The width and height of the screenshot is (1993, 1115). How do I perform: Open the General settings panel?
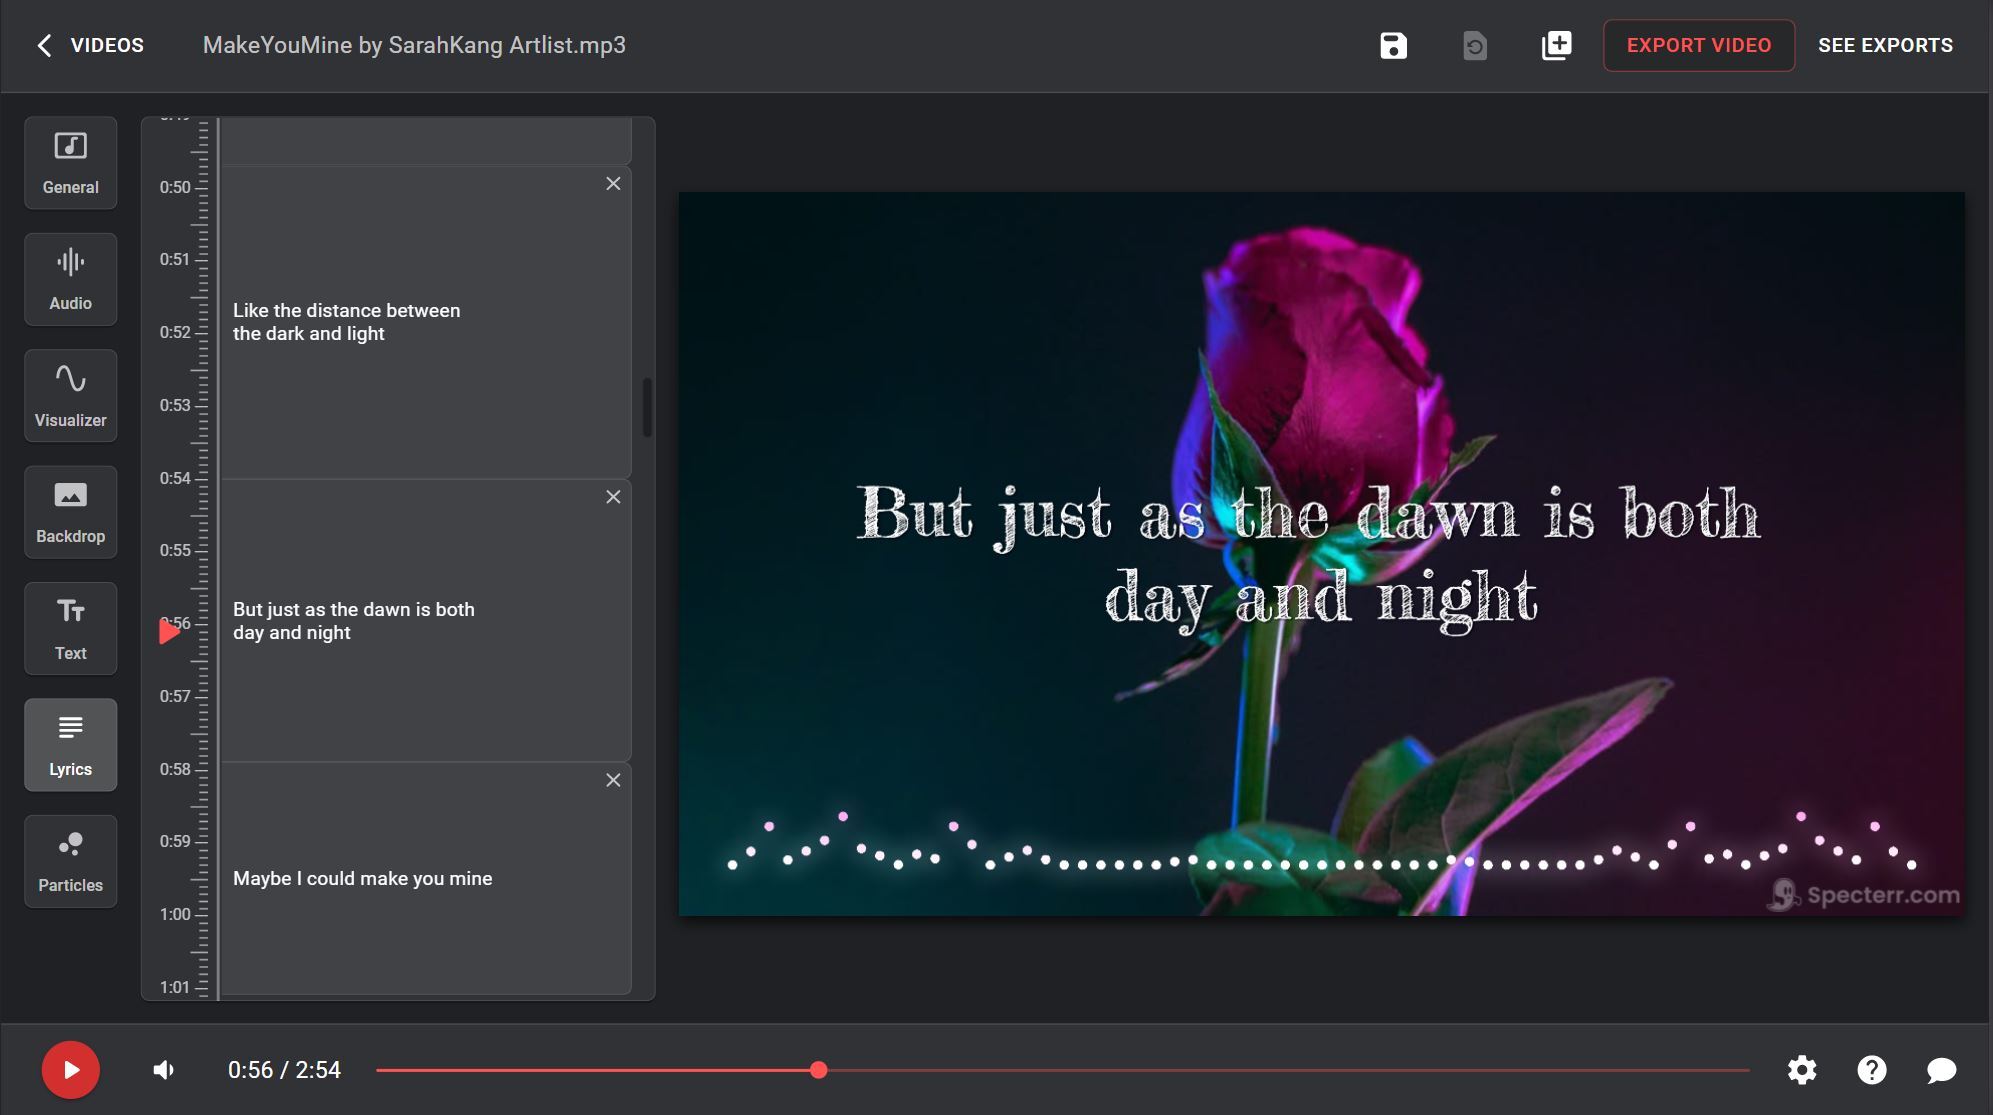click(x=70, y=162)
